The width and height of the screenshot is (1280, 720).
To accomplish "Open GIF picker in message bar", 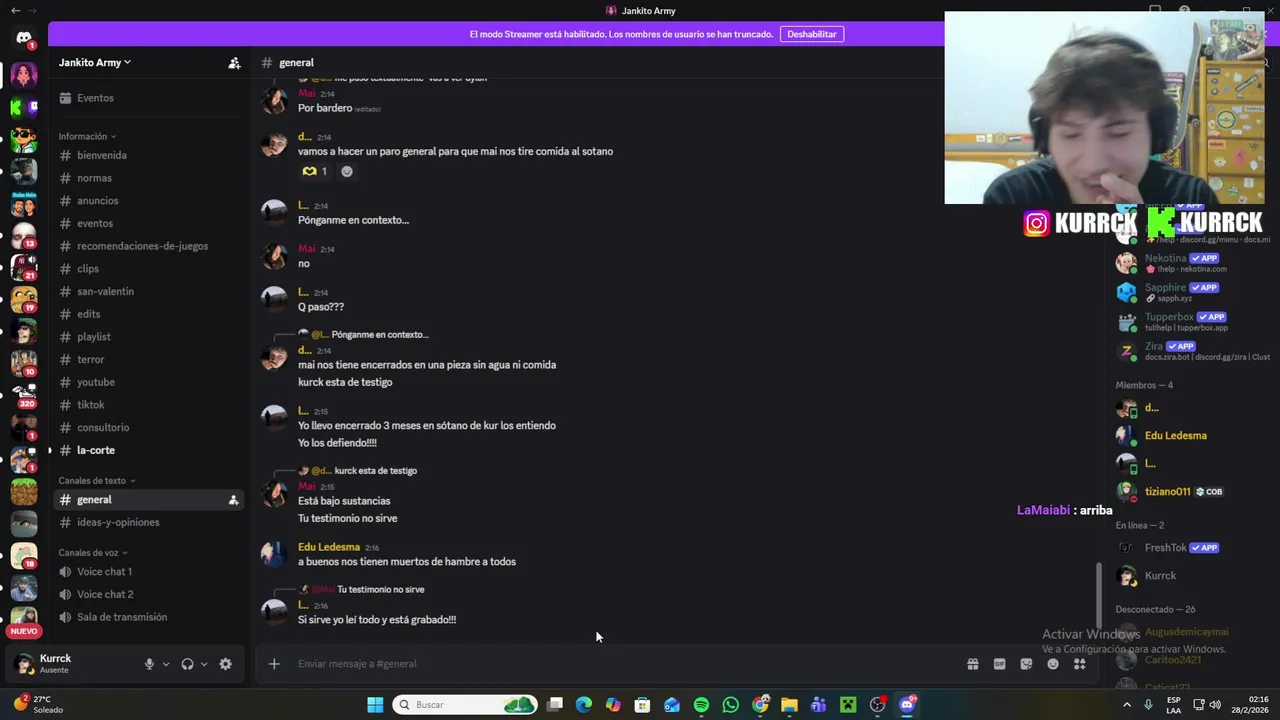I will point(999,664).
